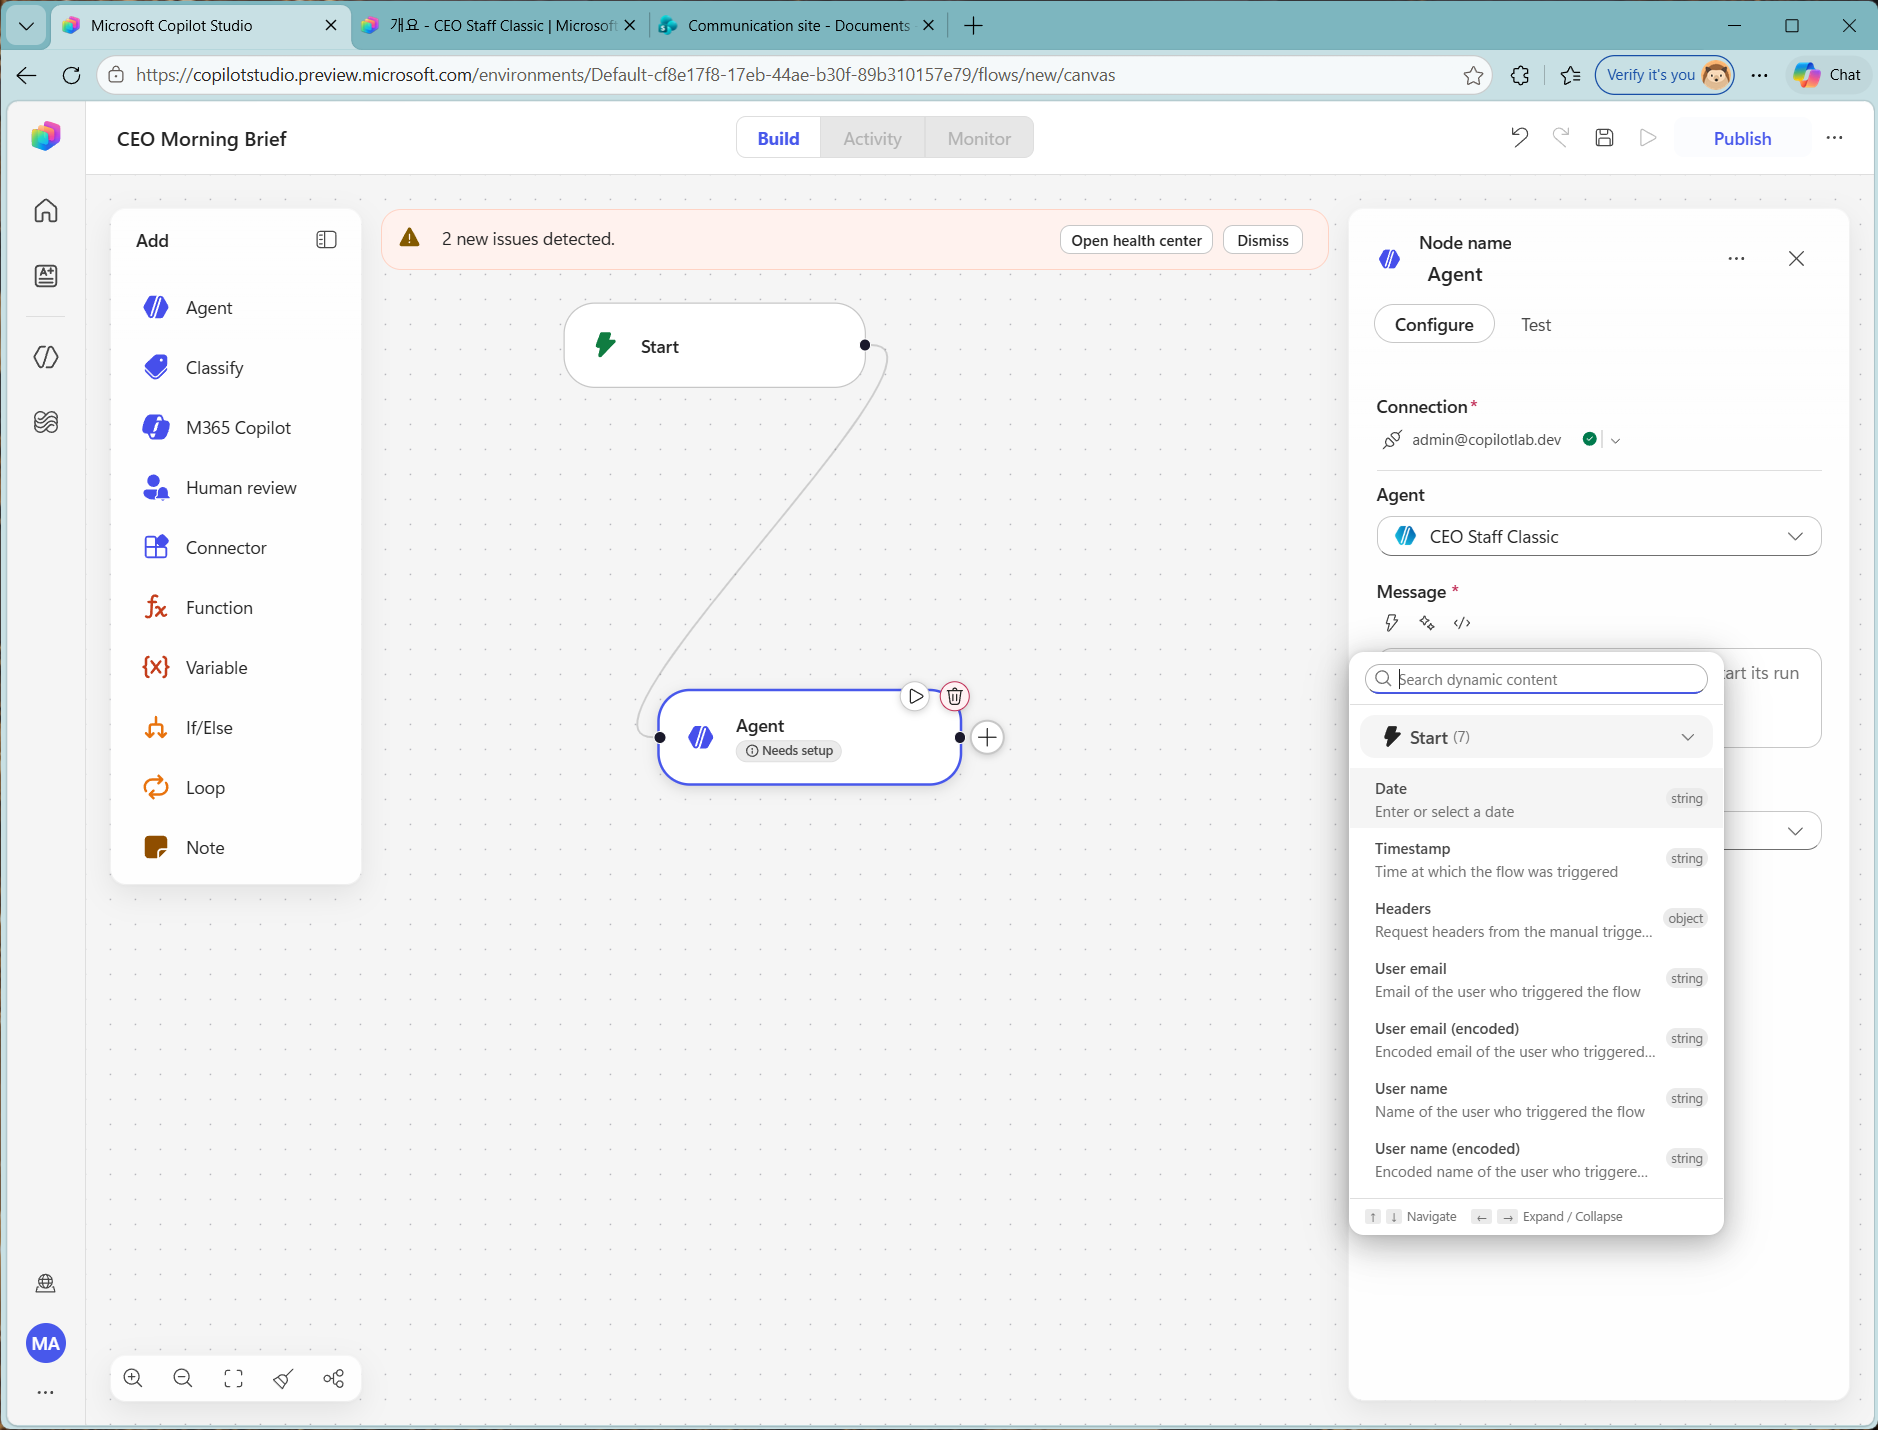The height and width of the screenshot is (1430, 1878).
Task: Open the browser tab list dropdown
Action: pos(27,26)
